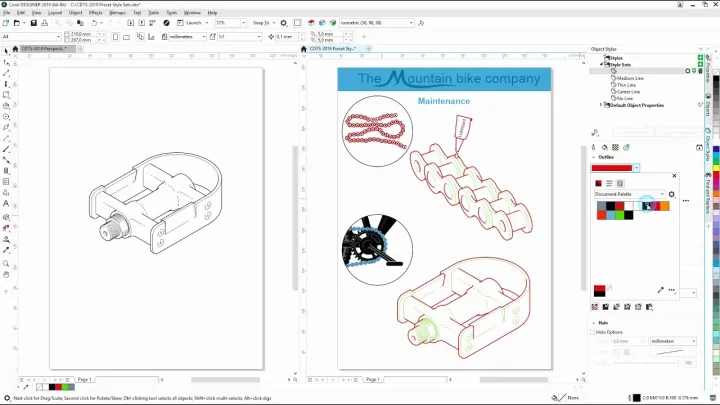Click the New document icon

pos(6,22)
